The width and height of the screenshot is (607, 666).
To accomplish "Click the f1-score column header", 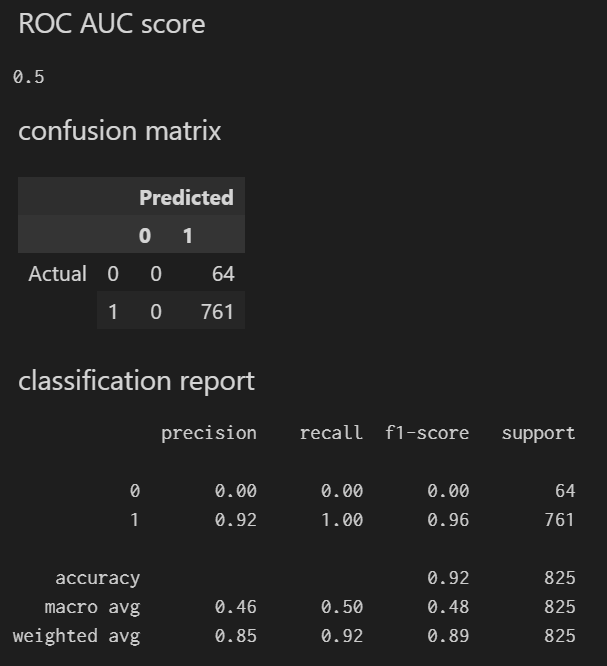I will (x=427, y=433).
